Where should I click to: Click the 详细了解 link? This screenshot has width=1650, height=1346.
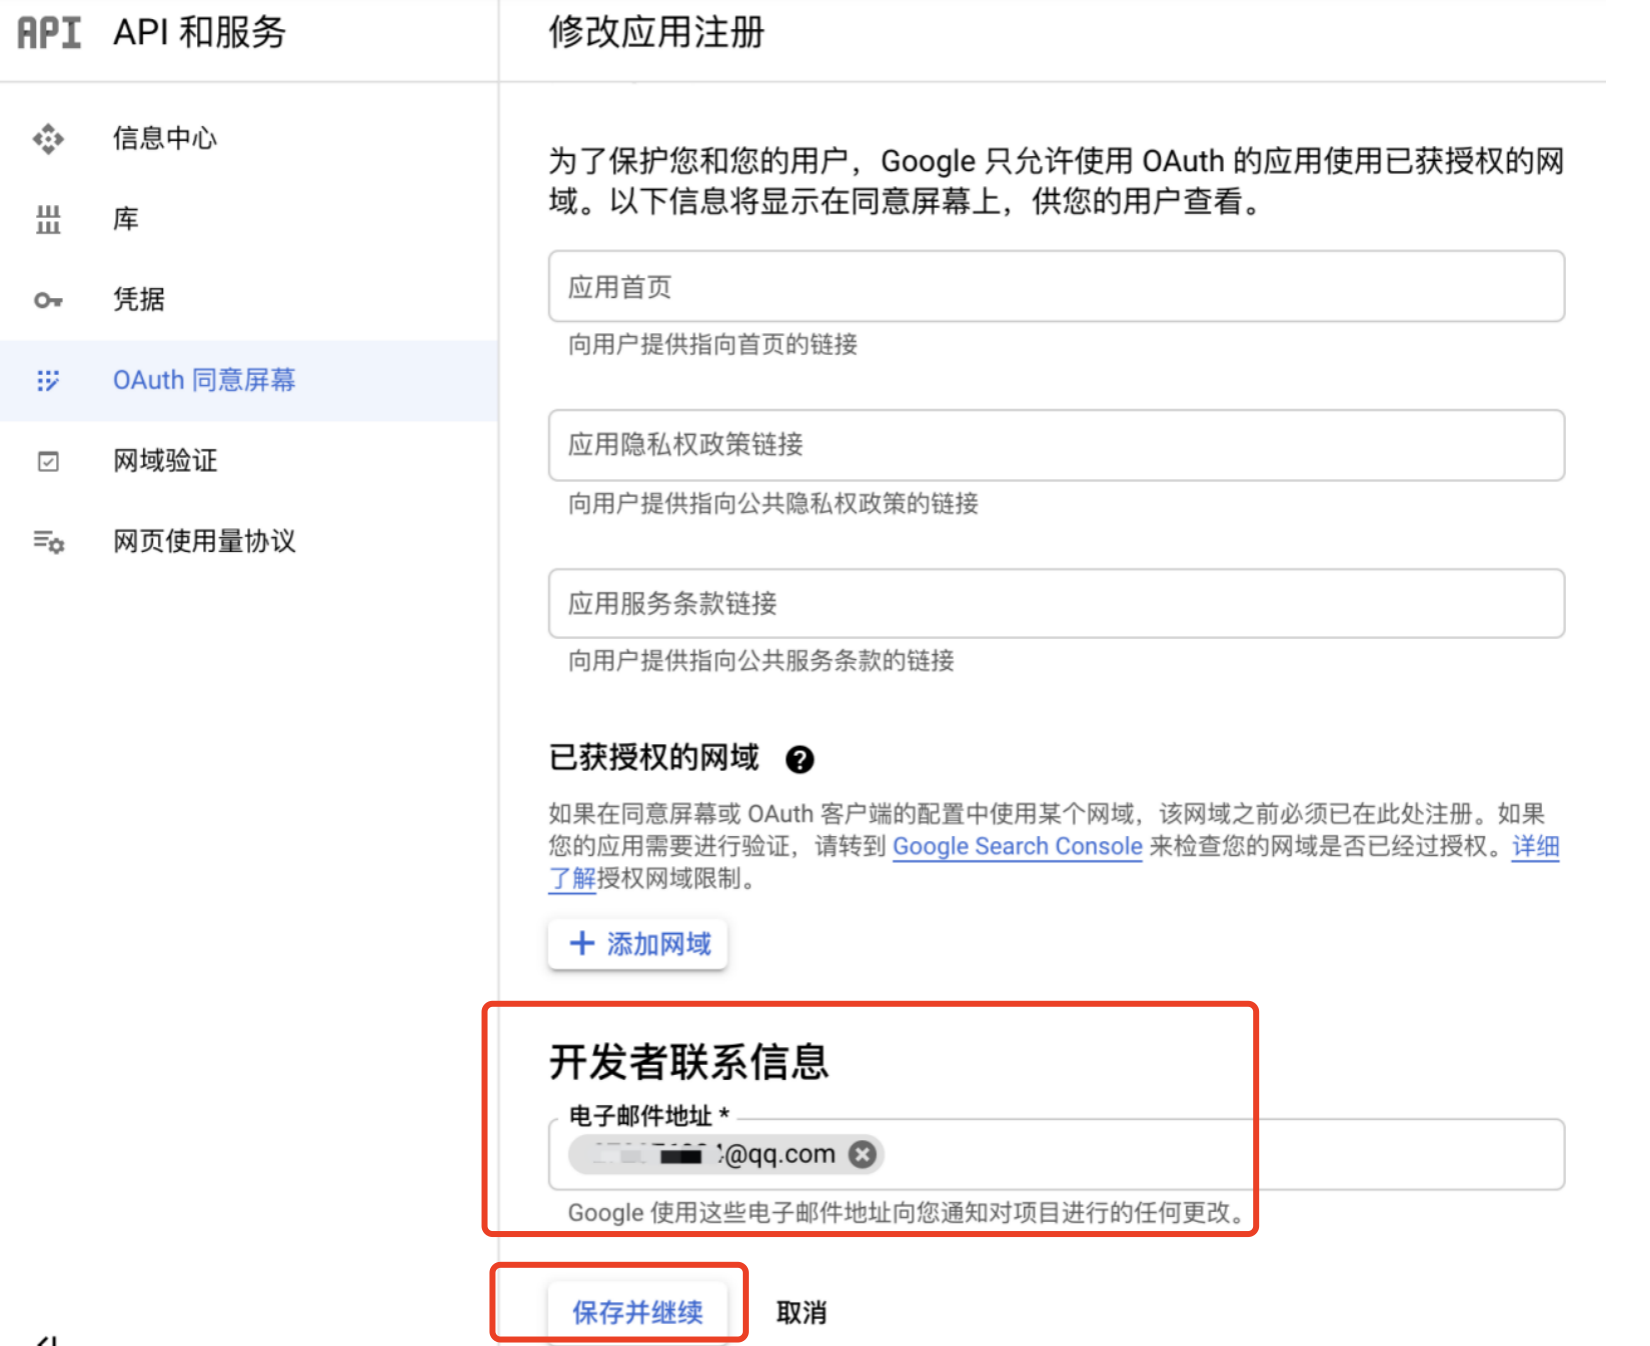(1535, 846)
